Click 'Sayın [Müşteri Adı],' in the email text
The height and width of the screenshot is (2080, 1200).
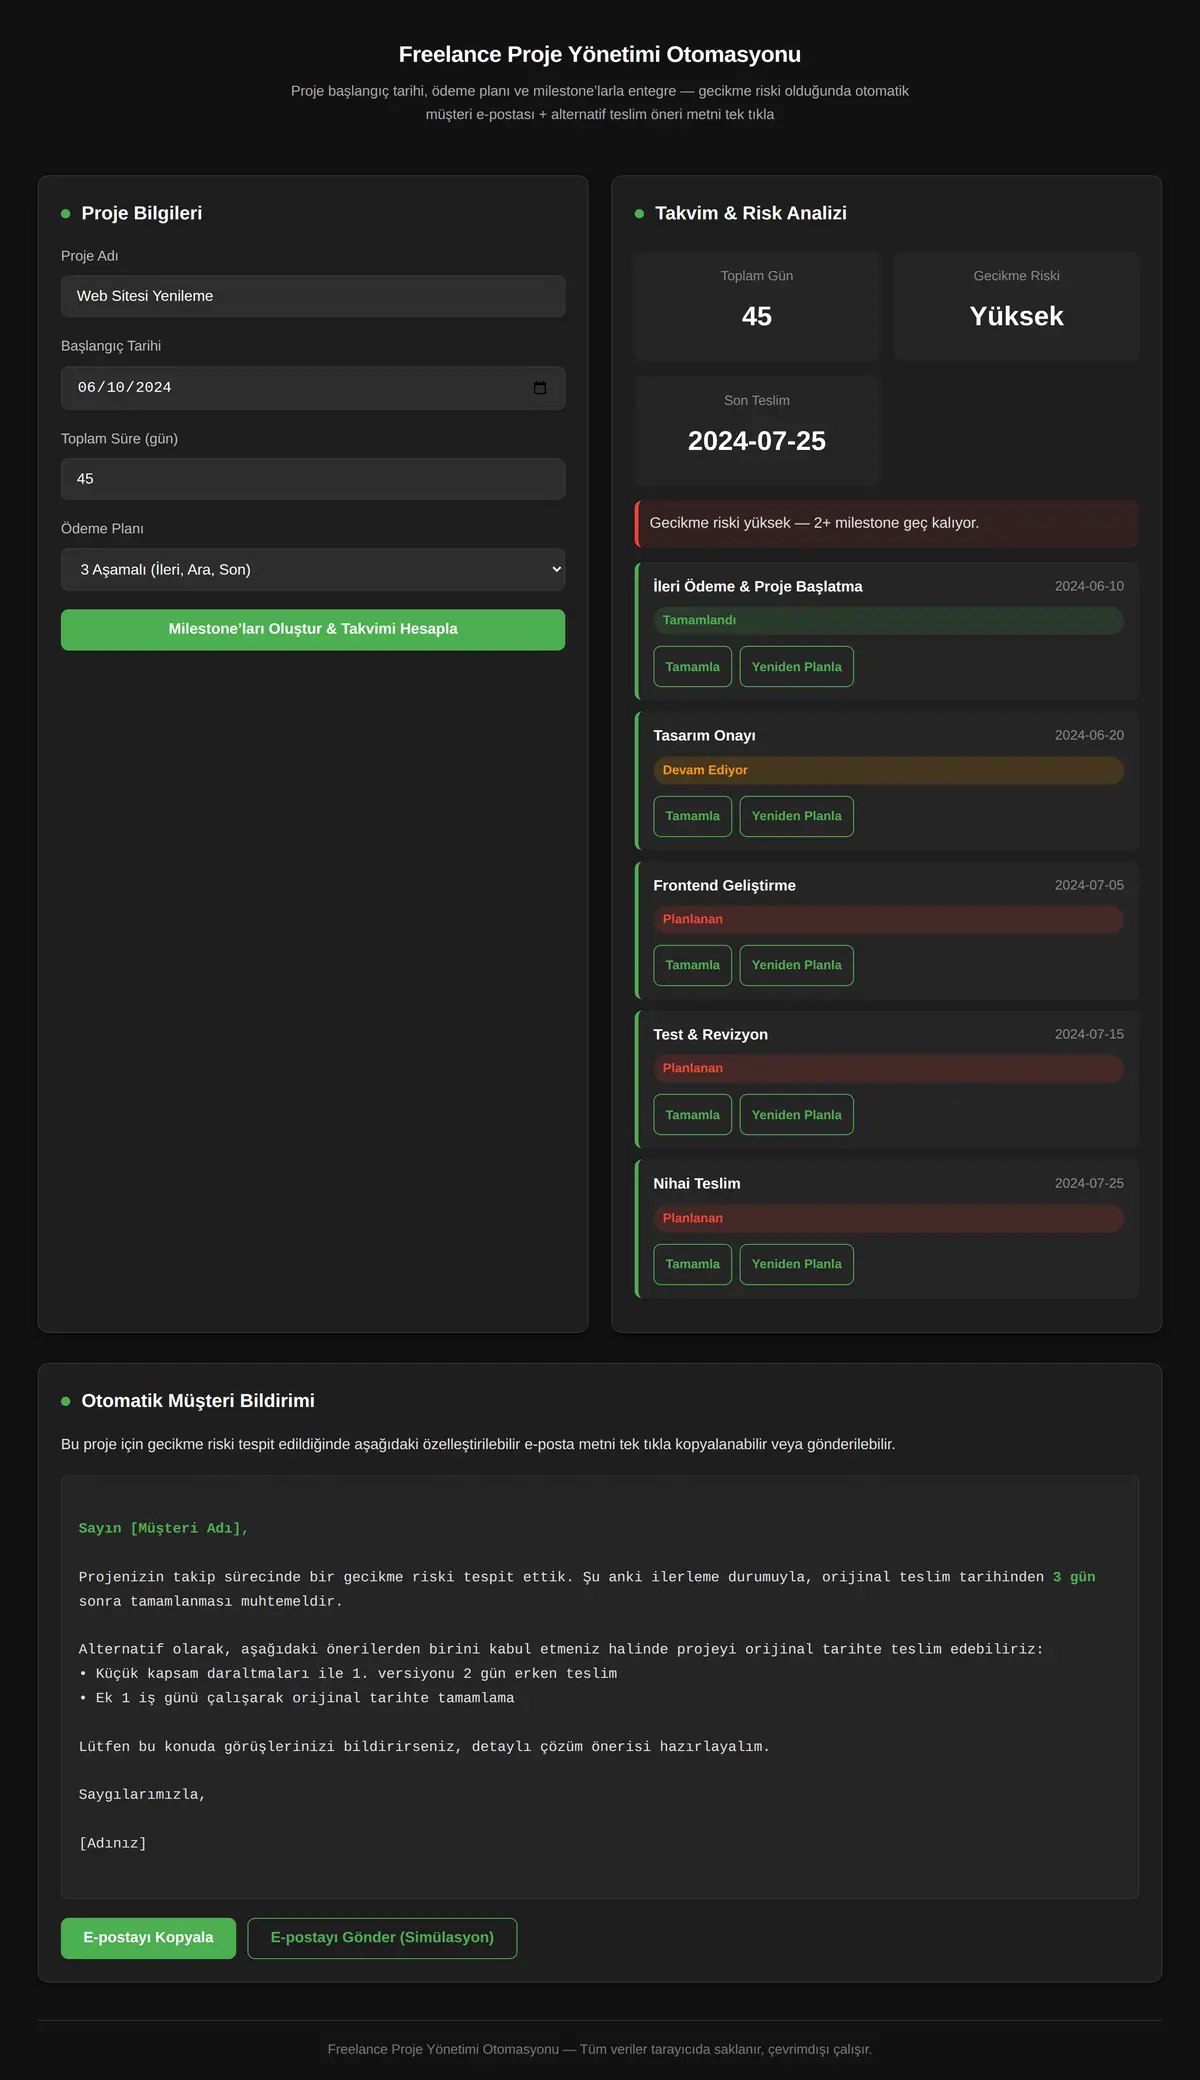pyautogui.click(x=163, y=1528)
